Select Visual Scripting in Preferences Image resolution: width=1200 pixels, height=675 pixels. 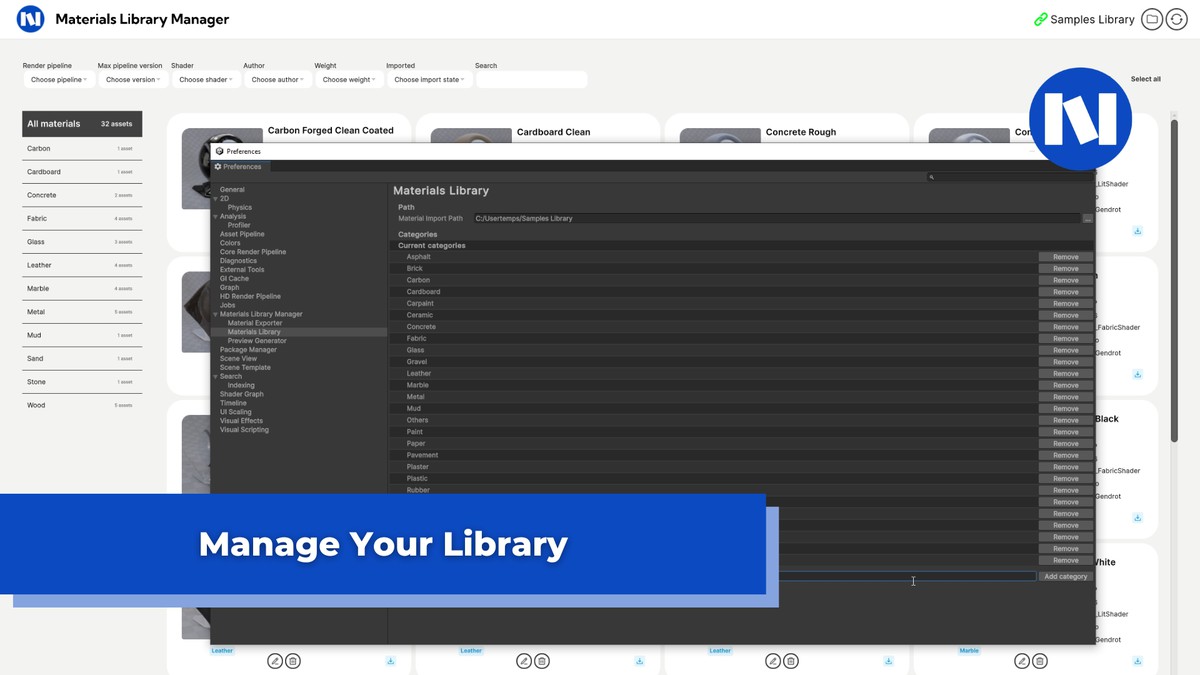click(244, 430)
